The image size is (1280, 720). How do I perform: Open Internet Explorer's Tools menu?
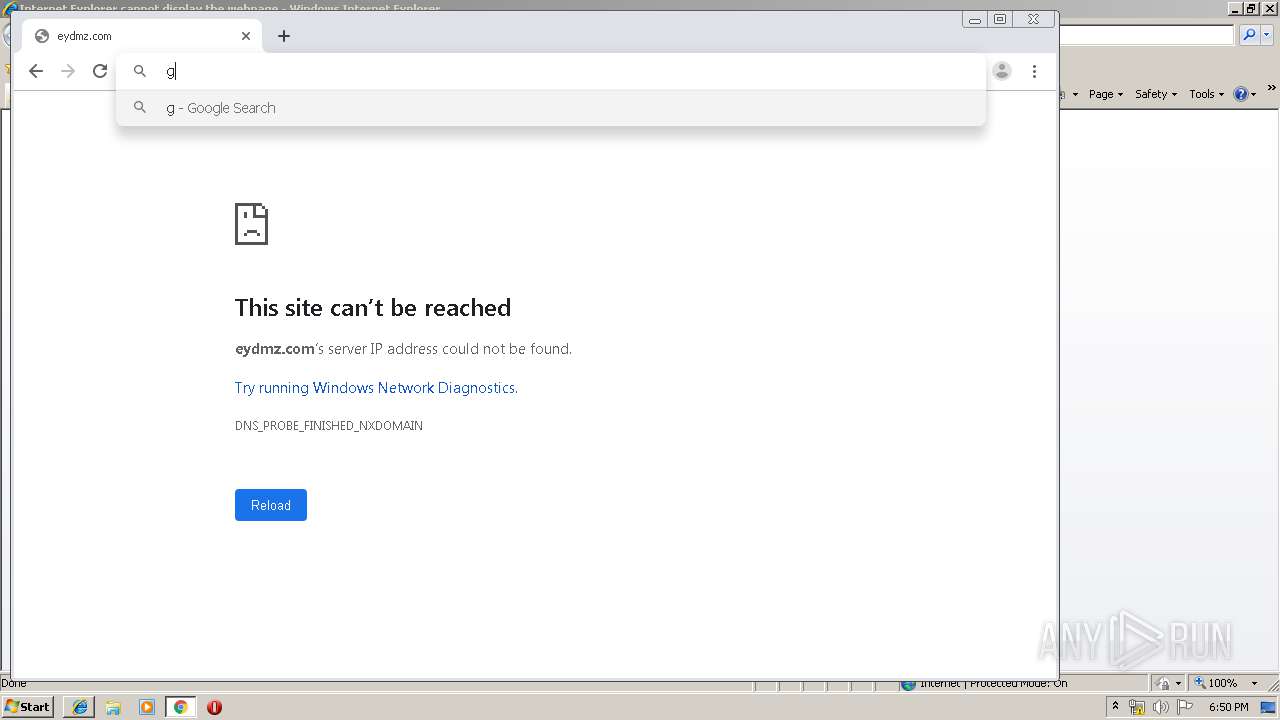tap(1206, 94)
